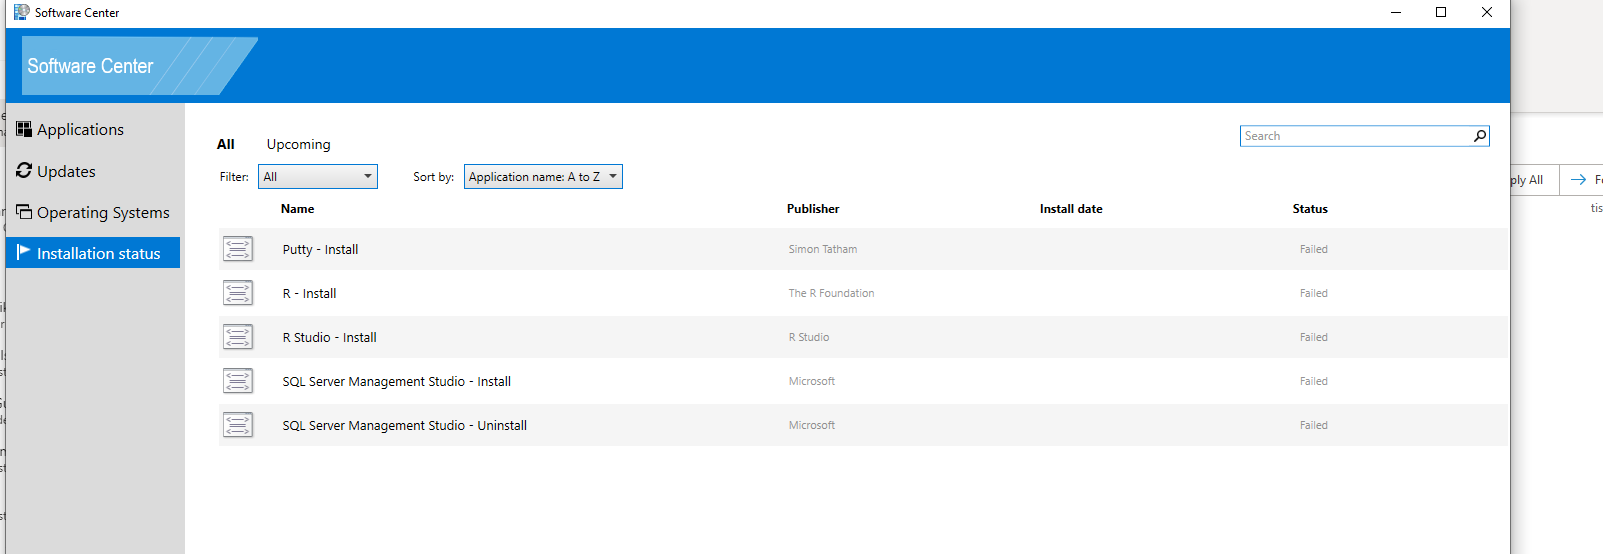Open the Applications section
This screenshot has height=554, width=1603.
pos(80,130)
